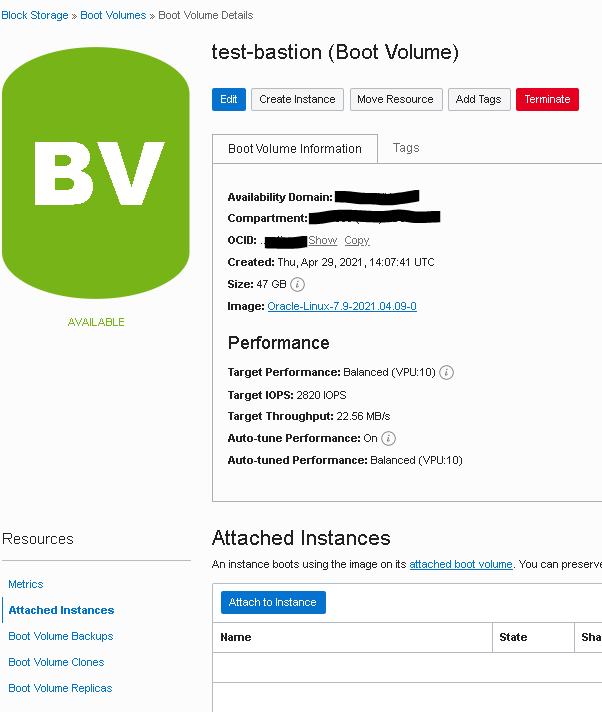Click the Create Instance button
The height and width of the screenshot is (712, 602).
pyautogui.click(x=297, y=99)
